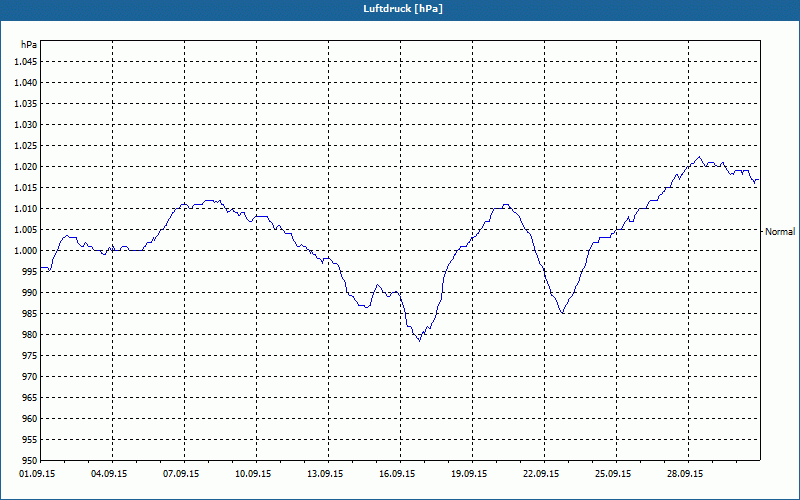The width and height of the screenshot is (800, 500).
Task: Select the 975 y-axis label
Action: pyautogui.click(x=30, y=356)
